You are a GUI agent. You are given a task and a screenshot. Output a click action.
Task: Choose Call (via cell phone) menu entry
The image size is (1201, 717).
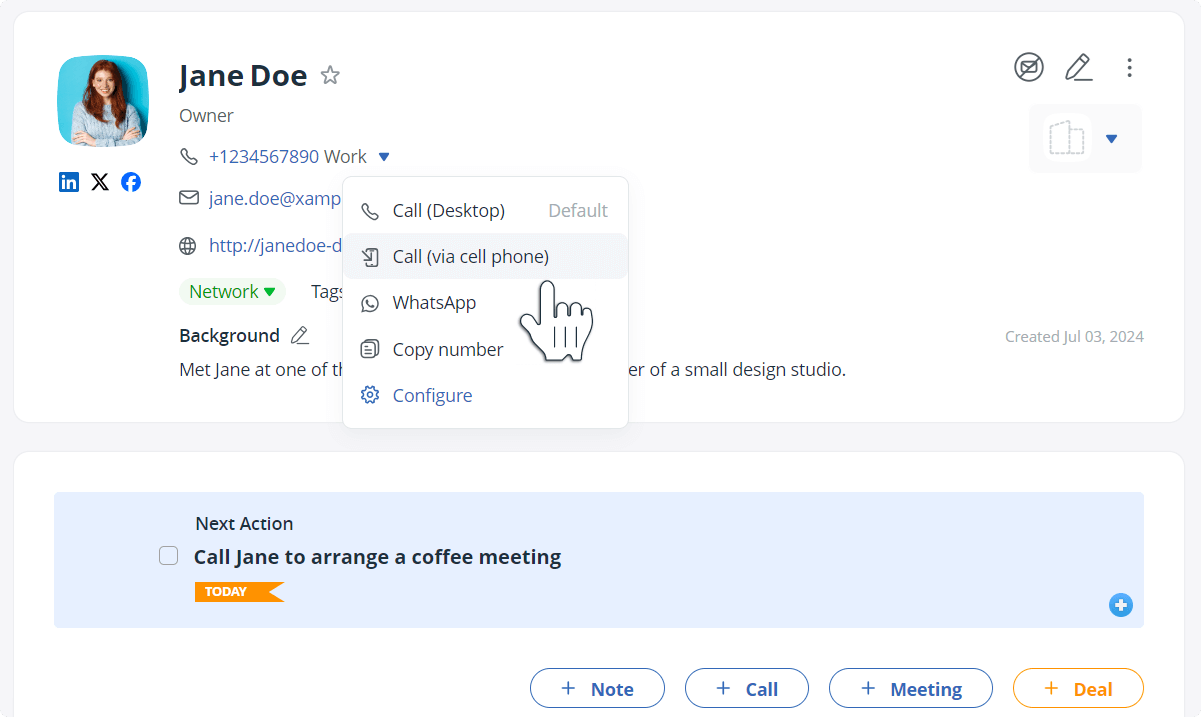pos(470,256)
